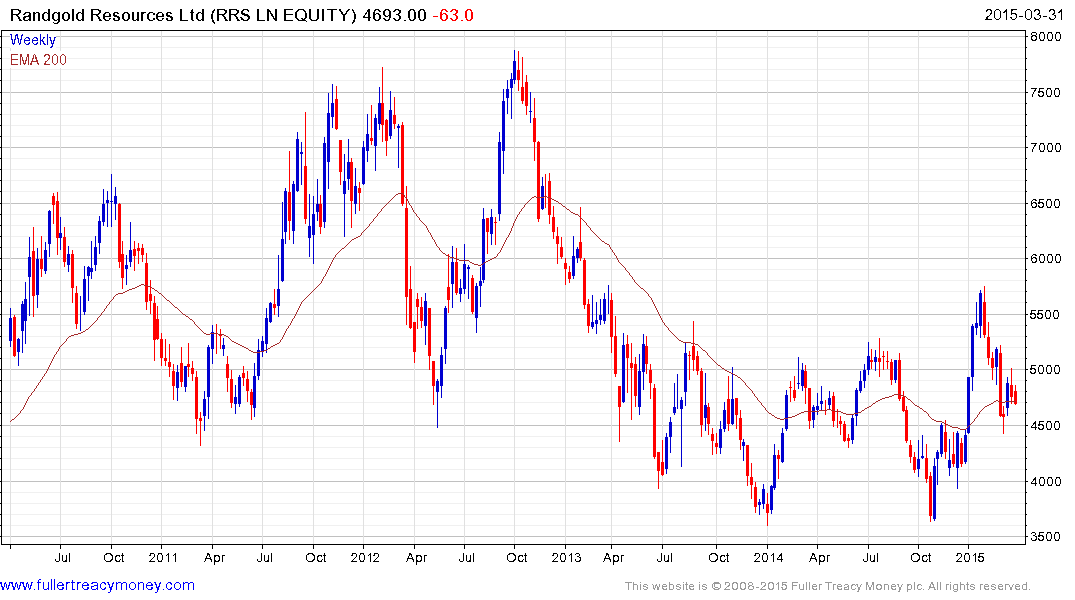
Task: Click the 7500 price axis label
Action: click(x=1046, y=92)
